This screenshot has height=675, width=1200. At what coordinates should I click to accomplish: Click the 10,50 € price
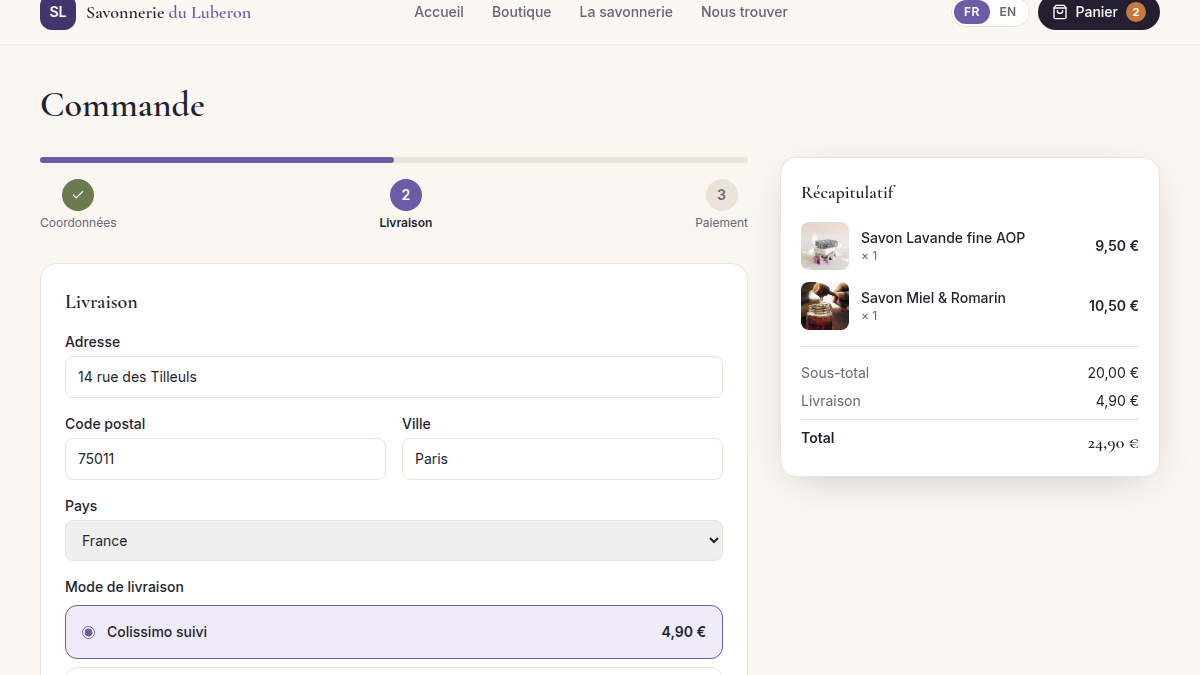pyautogui.click(x=1114, y=306)
